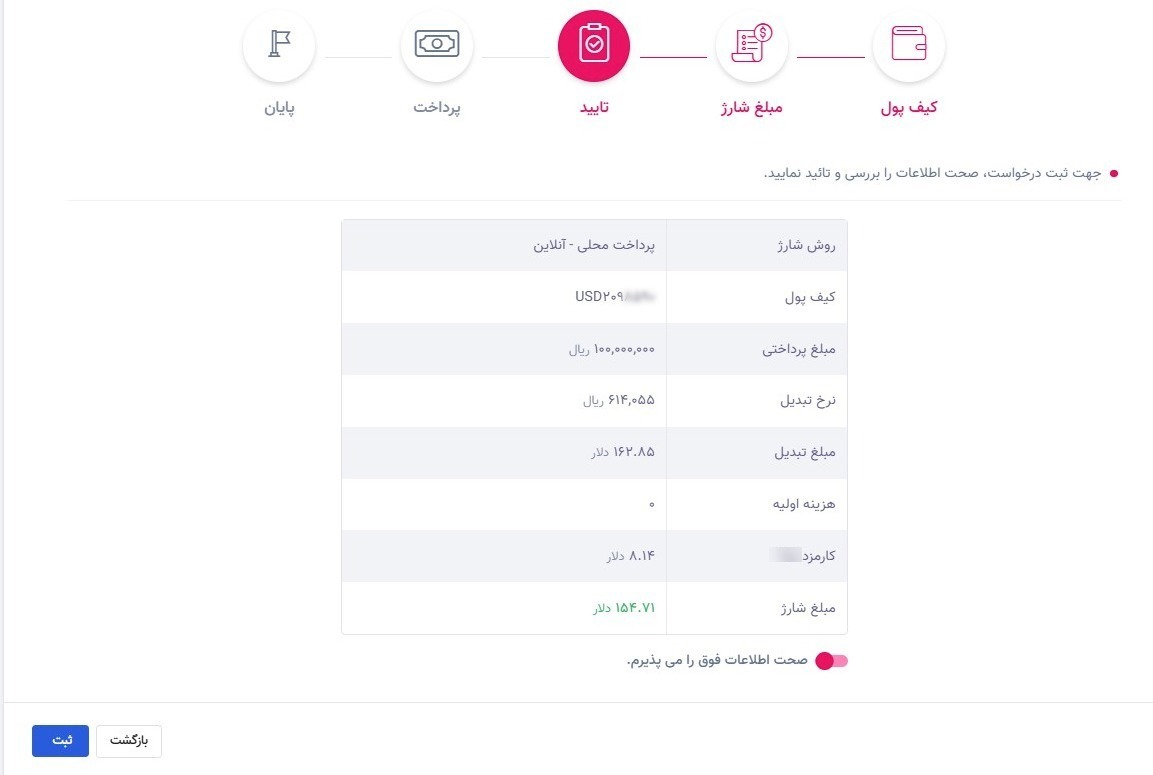
Task: Select the پرداخت step label
Action: 437,107
